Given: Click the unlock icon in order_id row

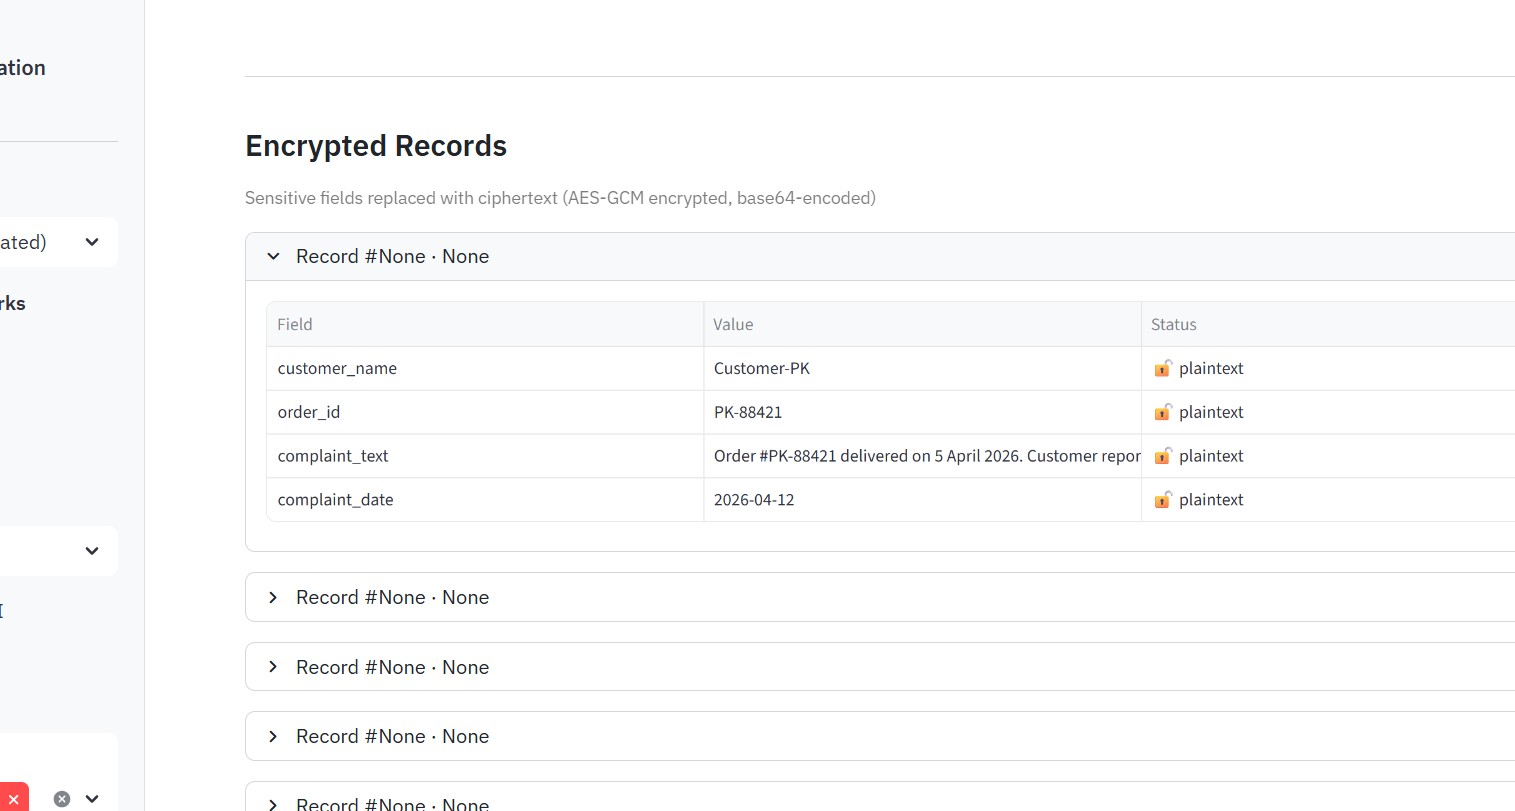Looking at the screenshot, I should click(1162, 412).
